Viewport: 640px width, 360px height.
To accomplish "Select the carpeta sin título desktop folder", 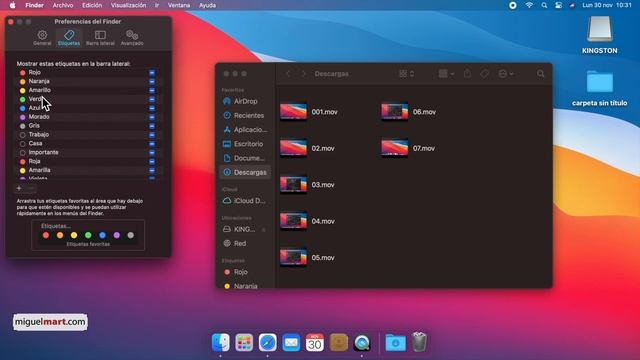I will pos(600,88).
